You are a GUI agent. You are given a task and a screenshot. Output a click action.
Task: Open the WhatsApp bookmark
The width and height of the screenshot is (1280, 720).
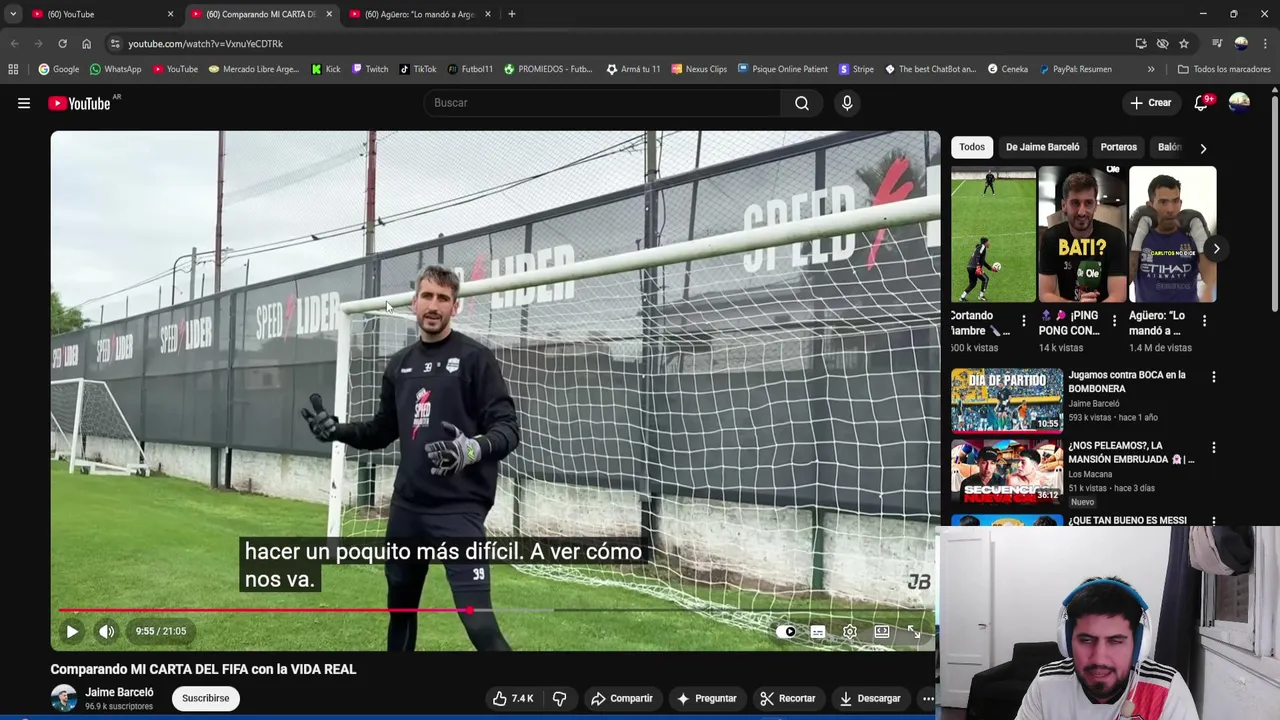[116, 69]
